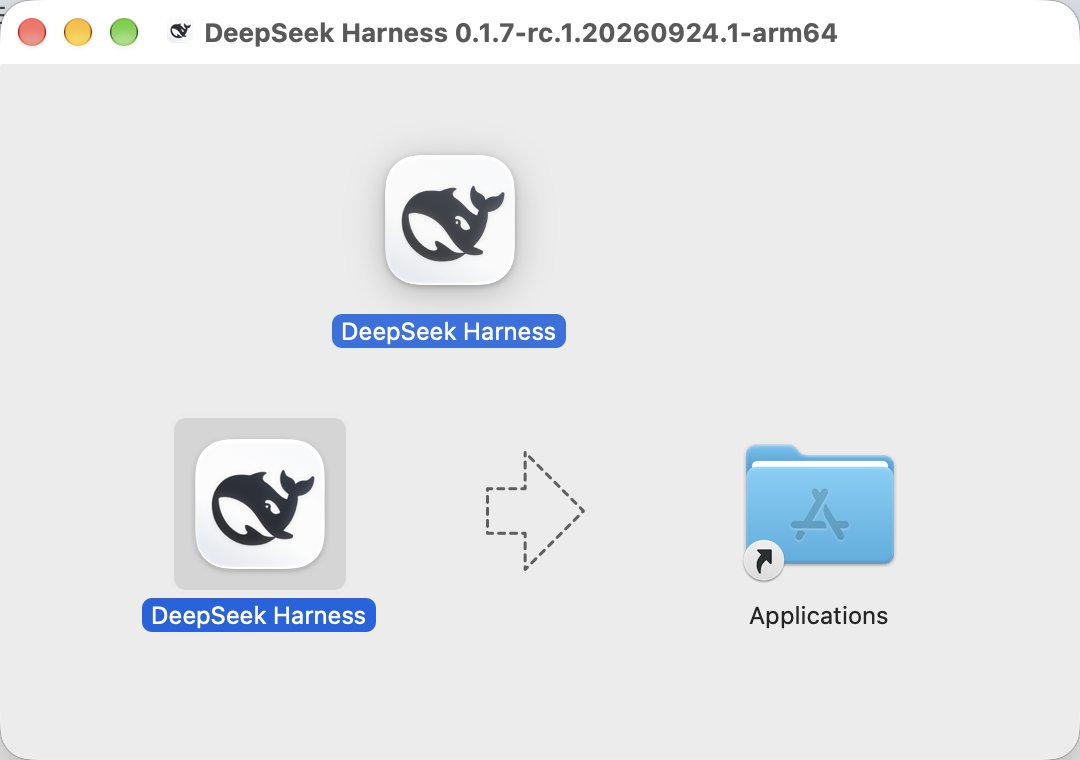
Task: Click the window title DeepSeek Harness 0.1.7-rc.1.20260924.1-arm64
Action: point(521,32)
